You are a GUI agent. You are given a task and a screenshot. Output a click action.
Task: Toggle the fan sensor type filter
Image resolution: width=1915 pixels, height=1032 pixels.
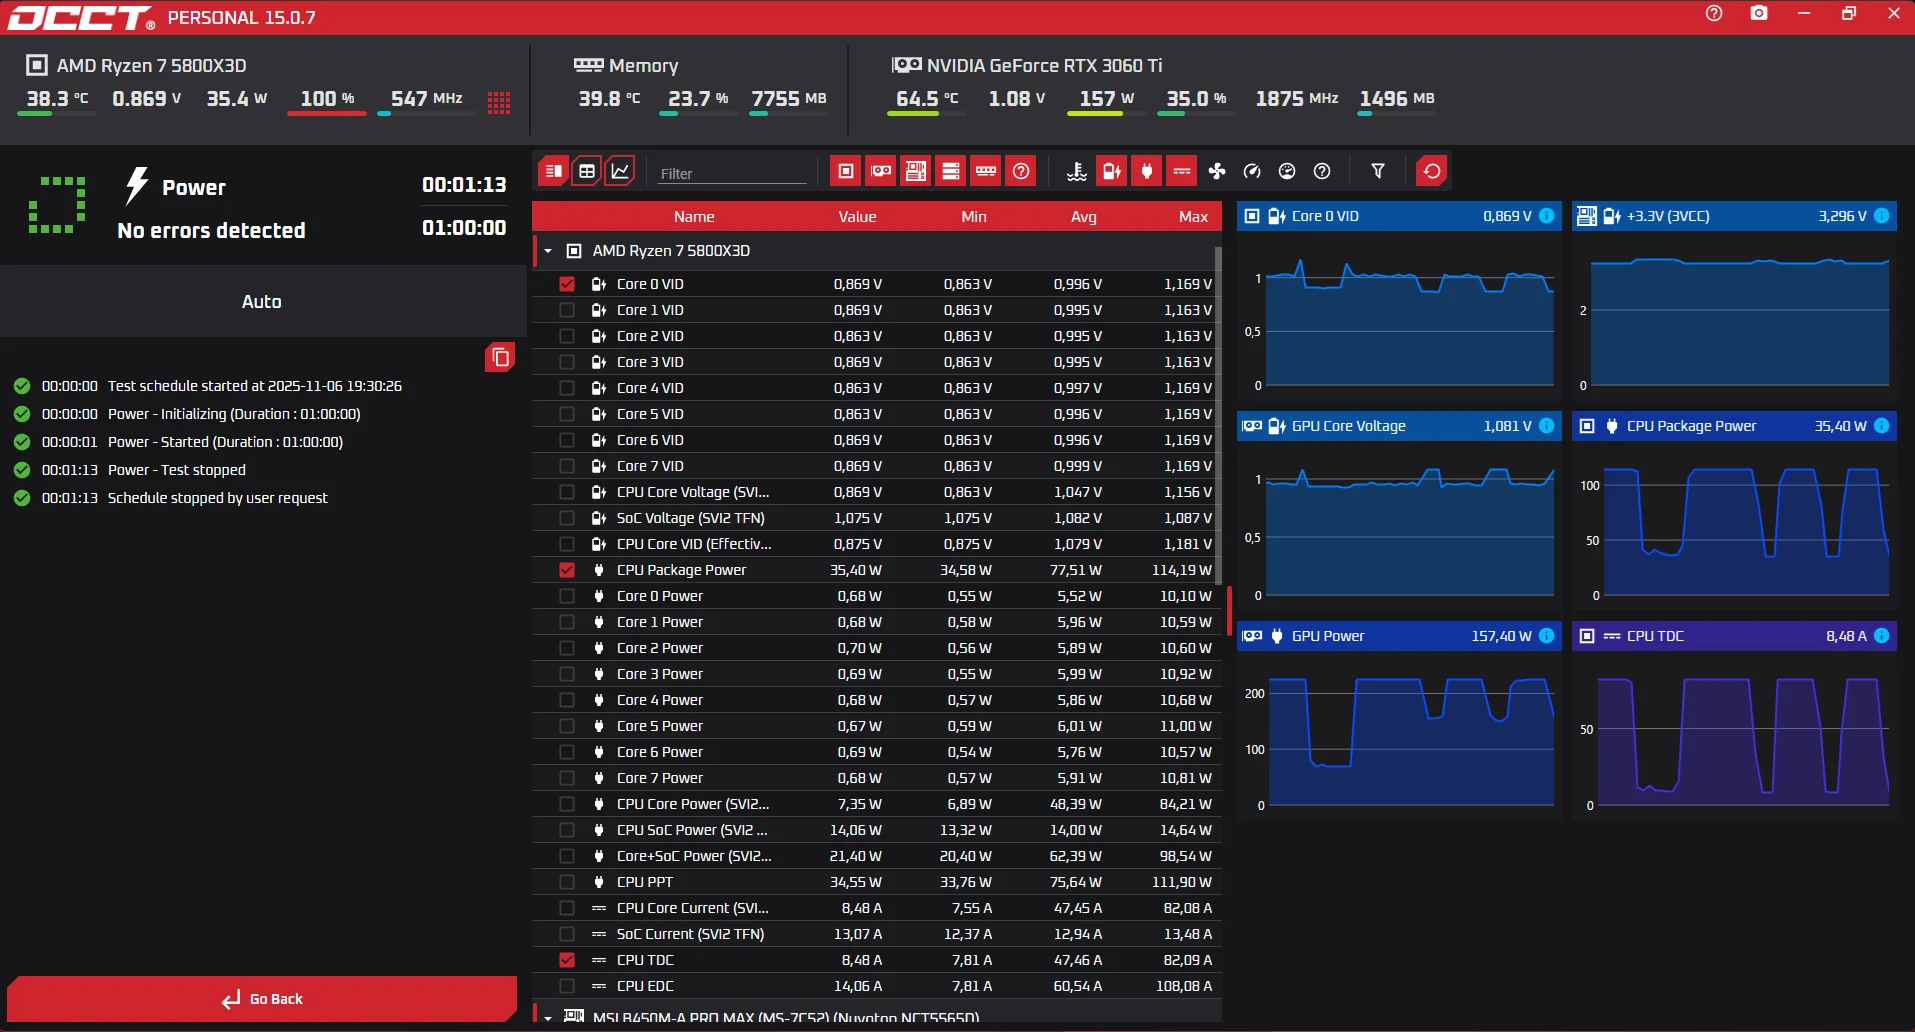1217,171
